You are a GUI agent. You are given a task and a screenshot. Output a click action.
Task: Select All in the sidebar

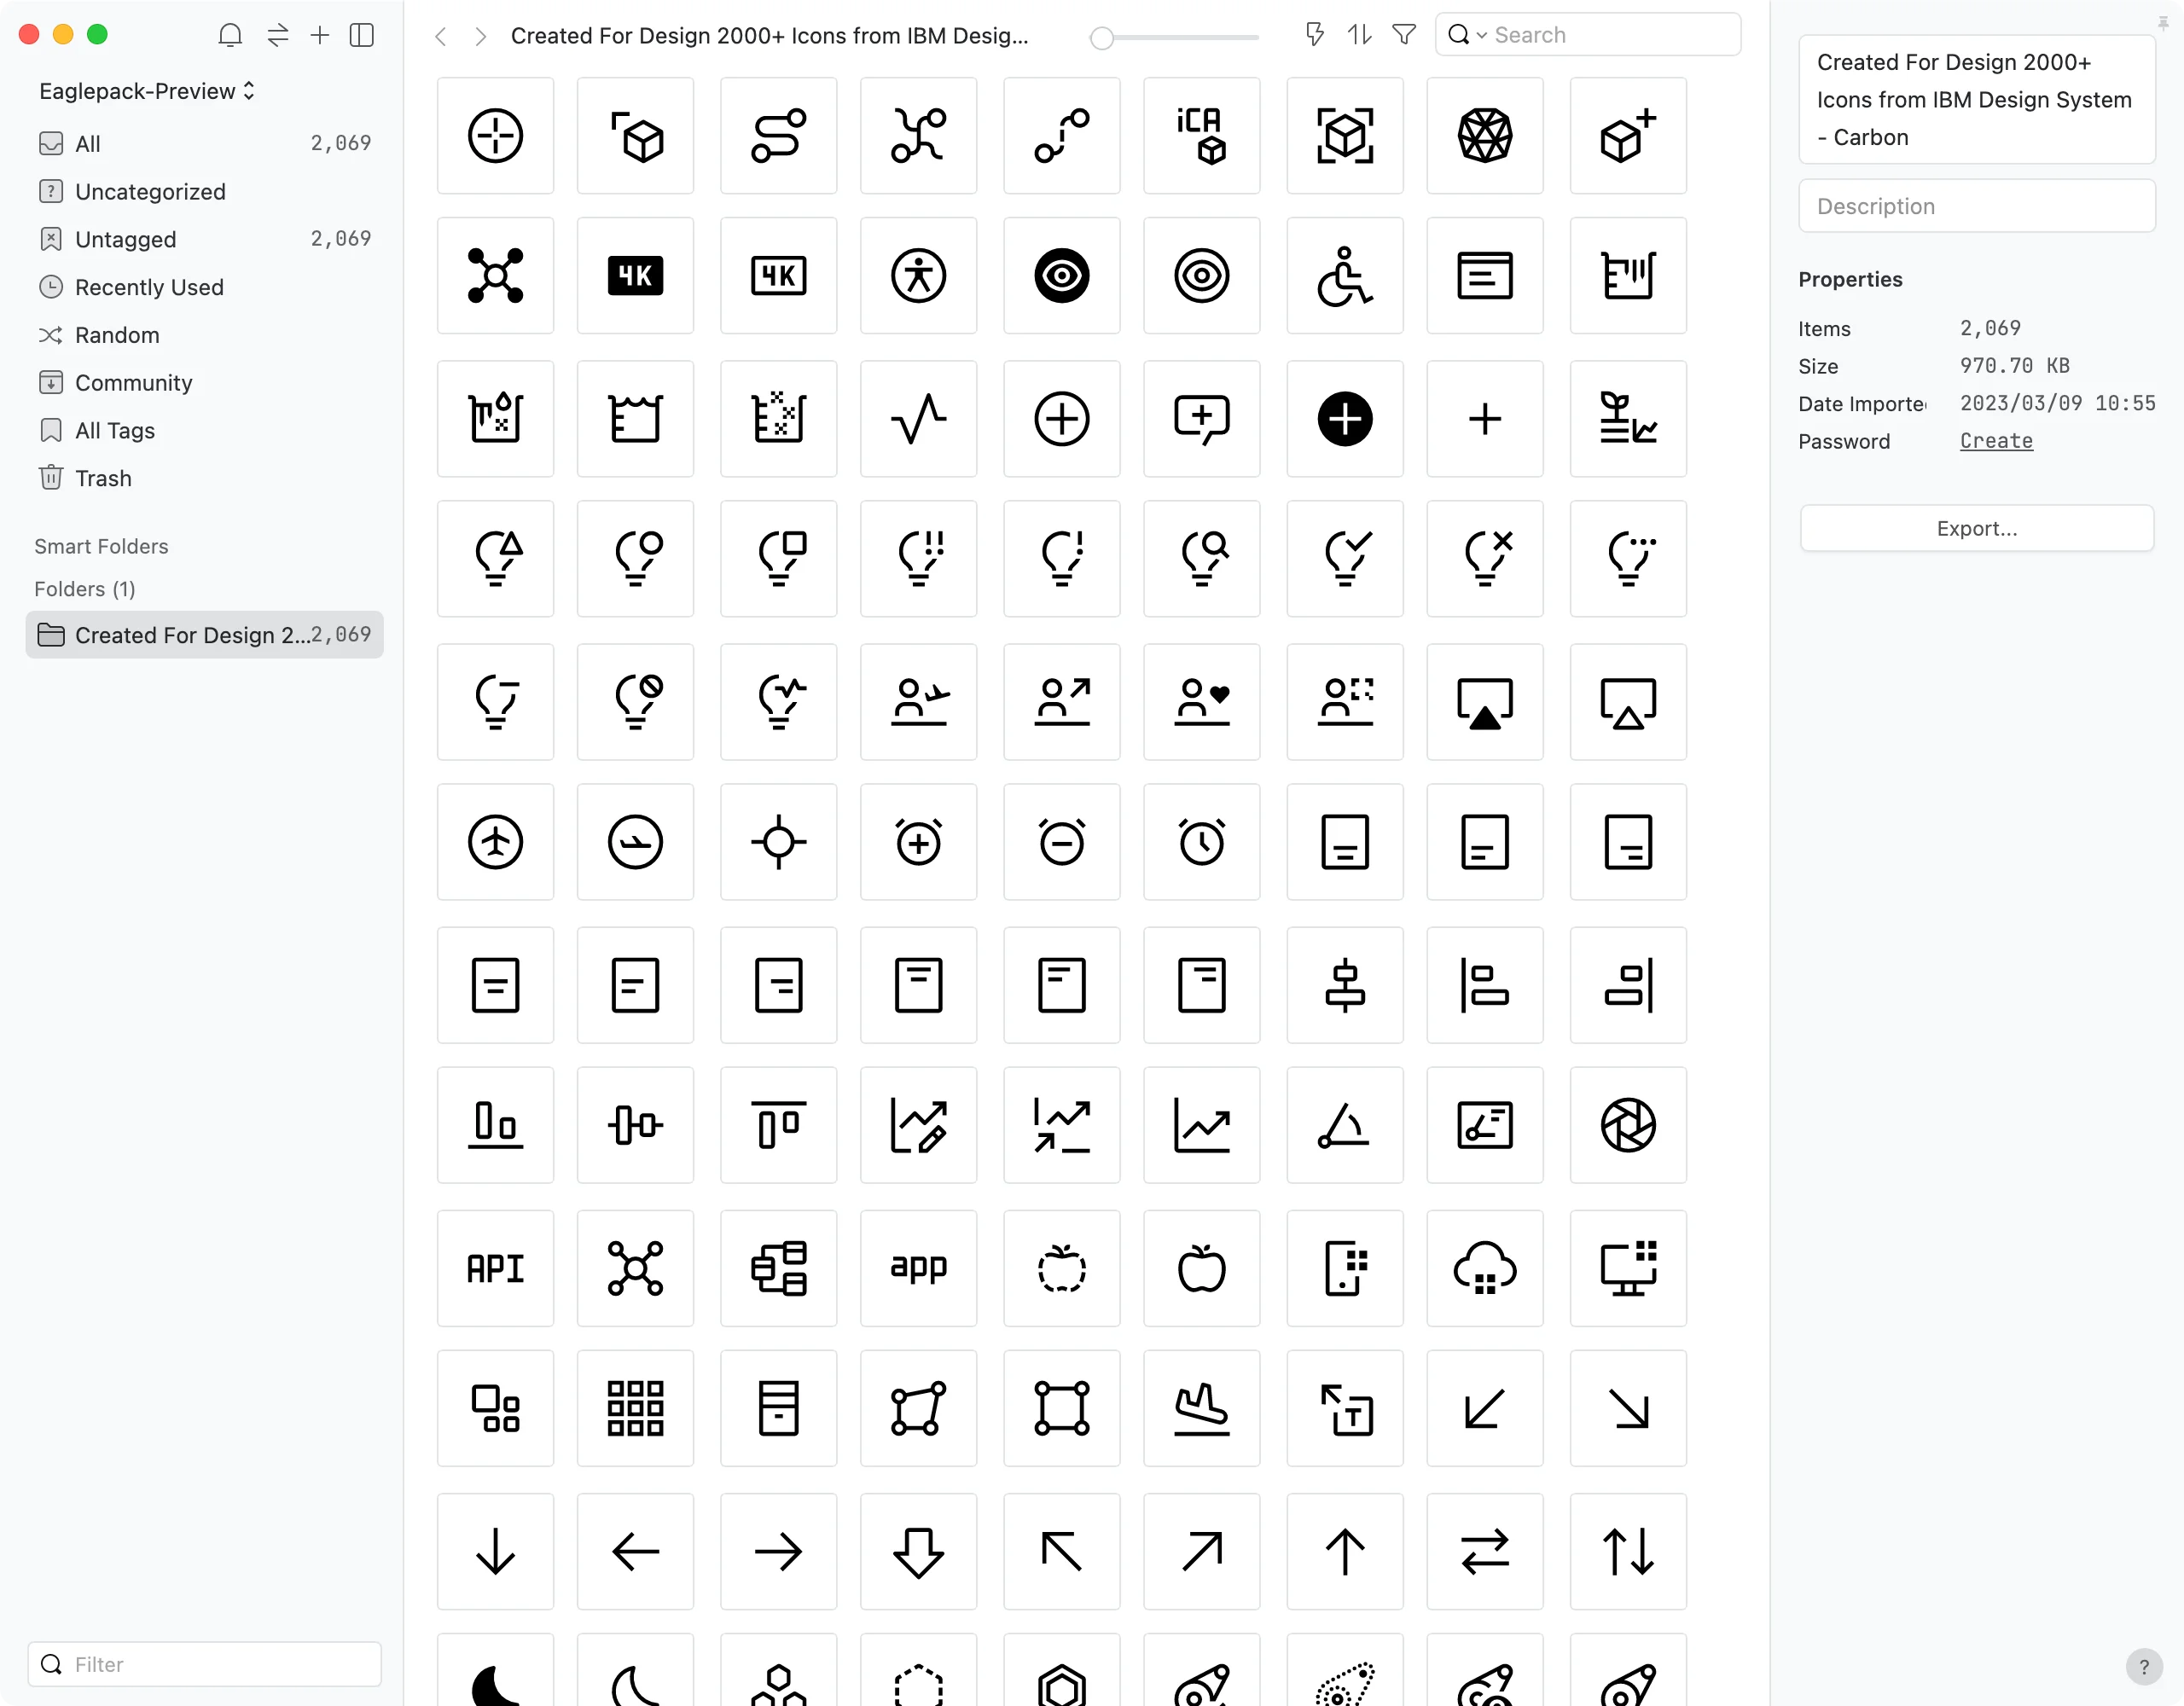click(x=204, y=143)
